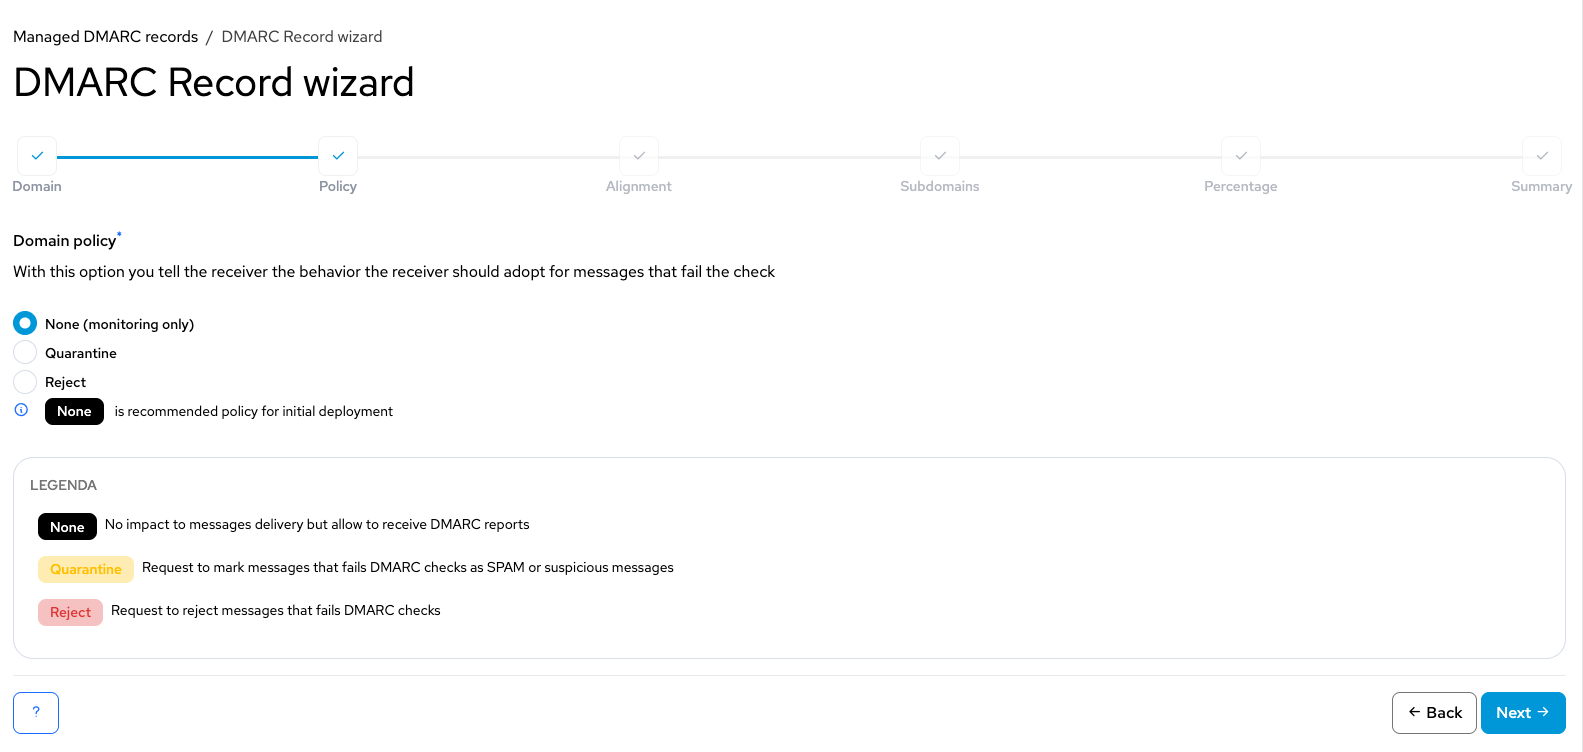
Task: Choose the Quarantine radio button
Action: (25, 352)
